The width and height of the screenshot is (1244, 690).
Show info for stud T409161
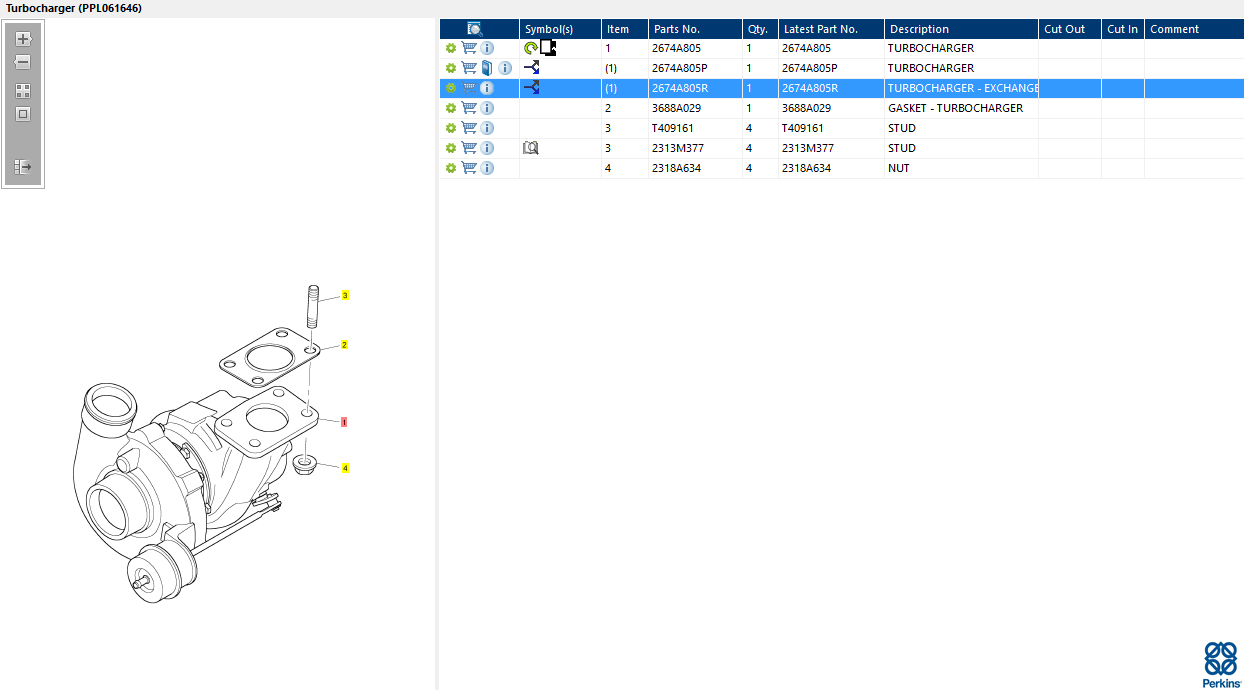coord(487,128)
